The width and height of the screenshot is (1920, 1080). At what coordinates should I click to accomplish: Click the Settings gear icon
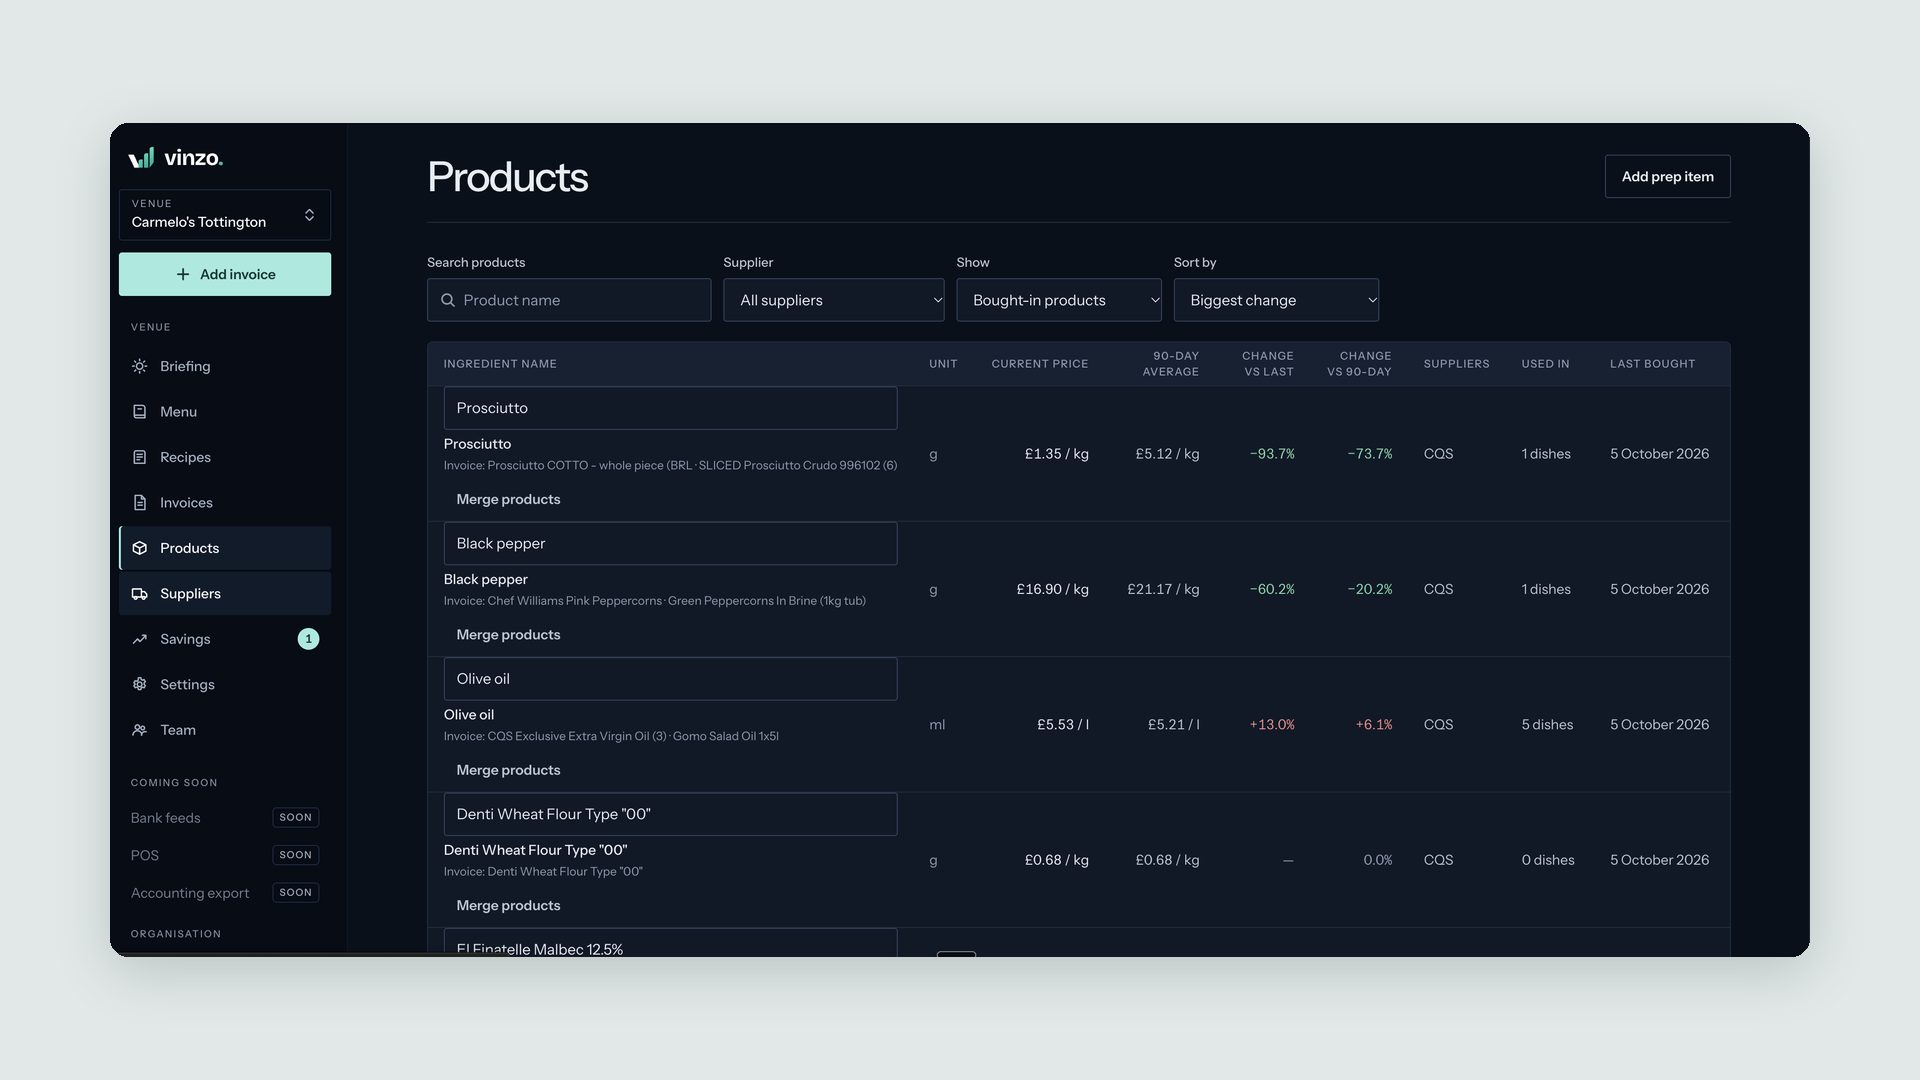pos(140,685)
